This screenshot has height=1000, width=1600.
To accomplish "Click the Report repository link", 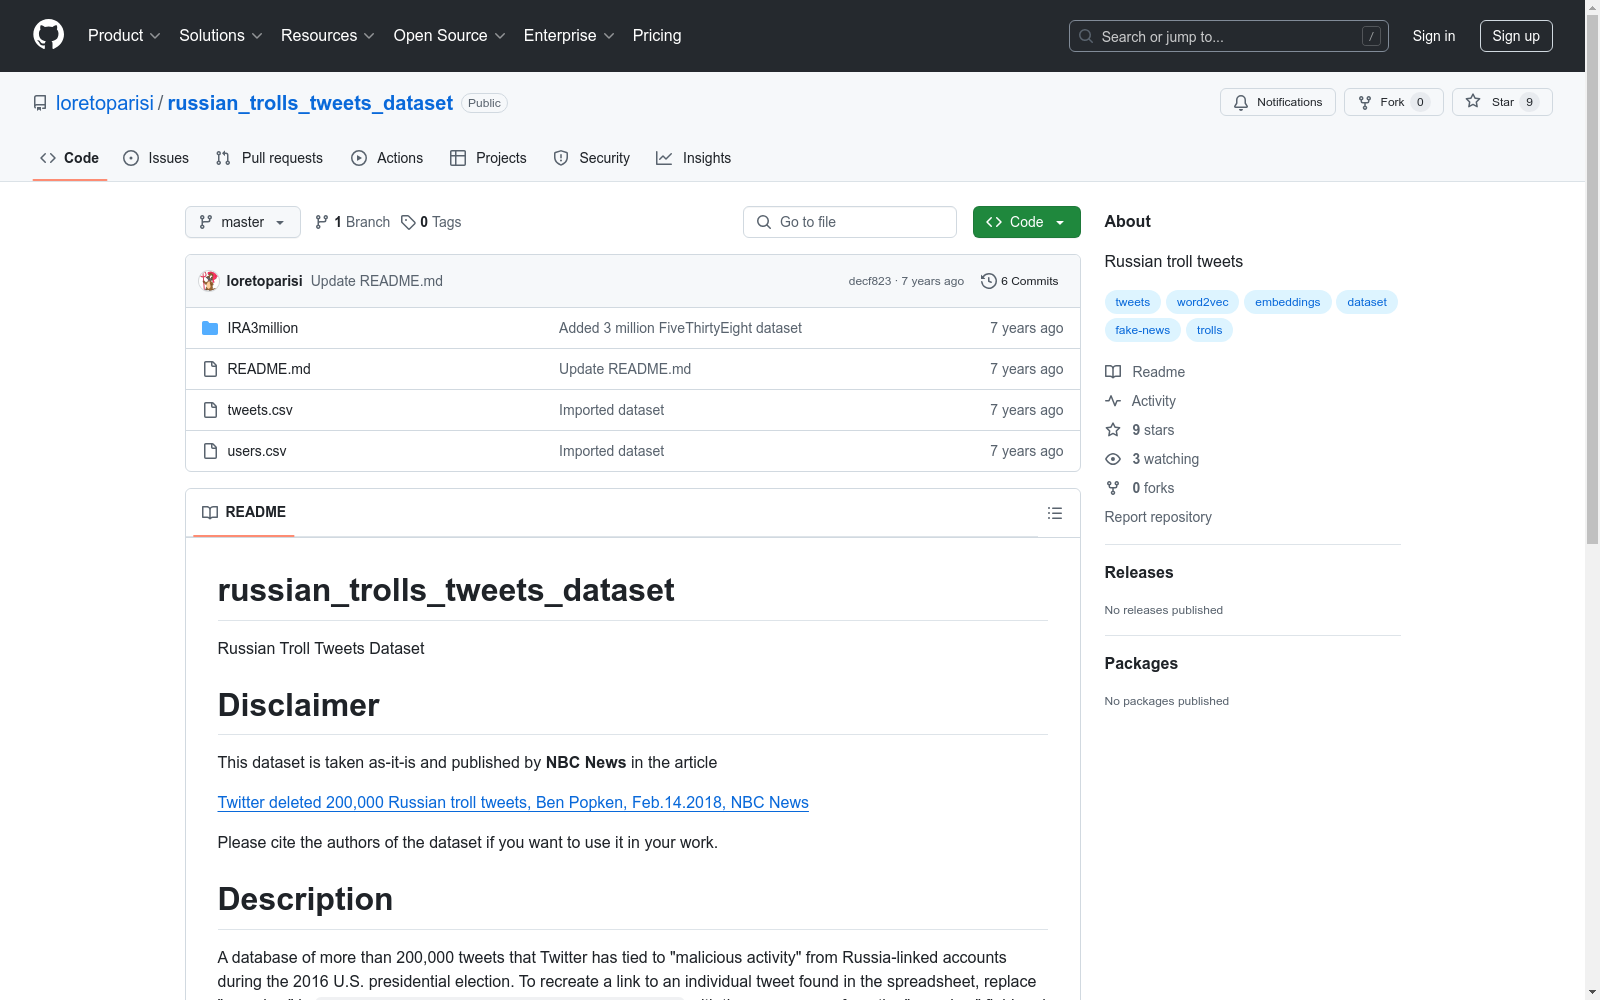I will [x=1158, y=517].
